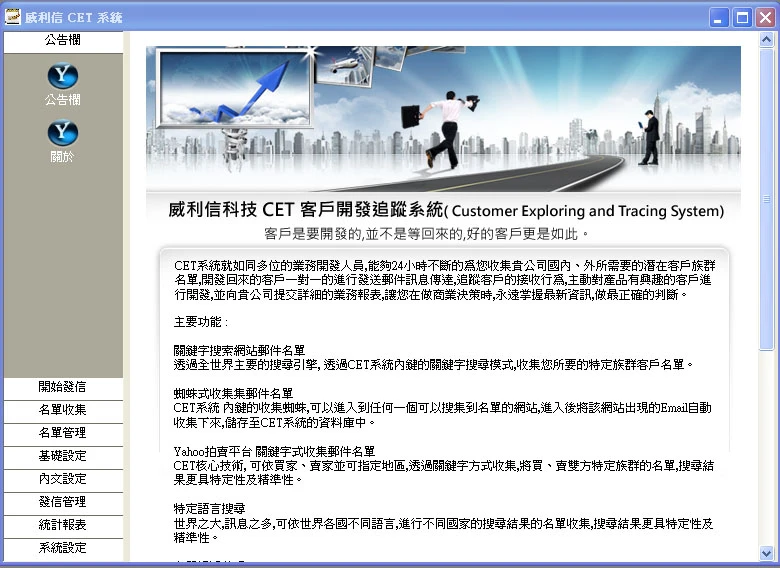780x568 pixels.
Task: Open the 開始發信 section
Action: 63,387
